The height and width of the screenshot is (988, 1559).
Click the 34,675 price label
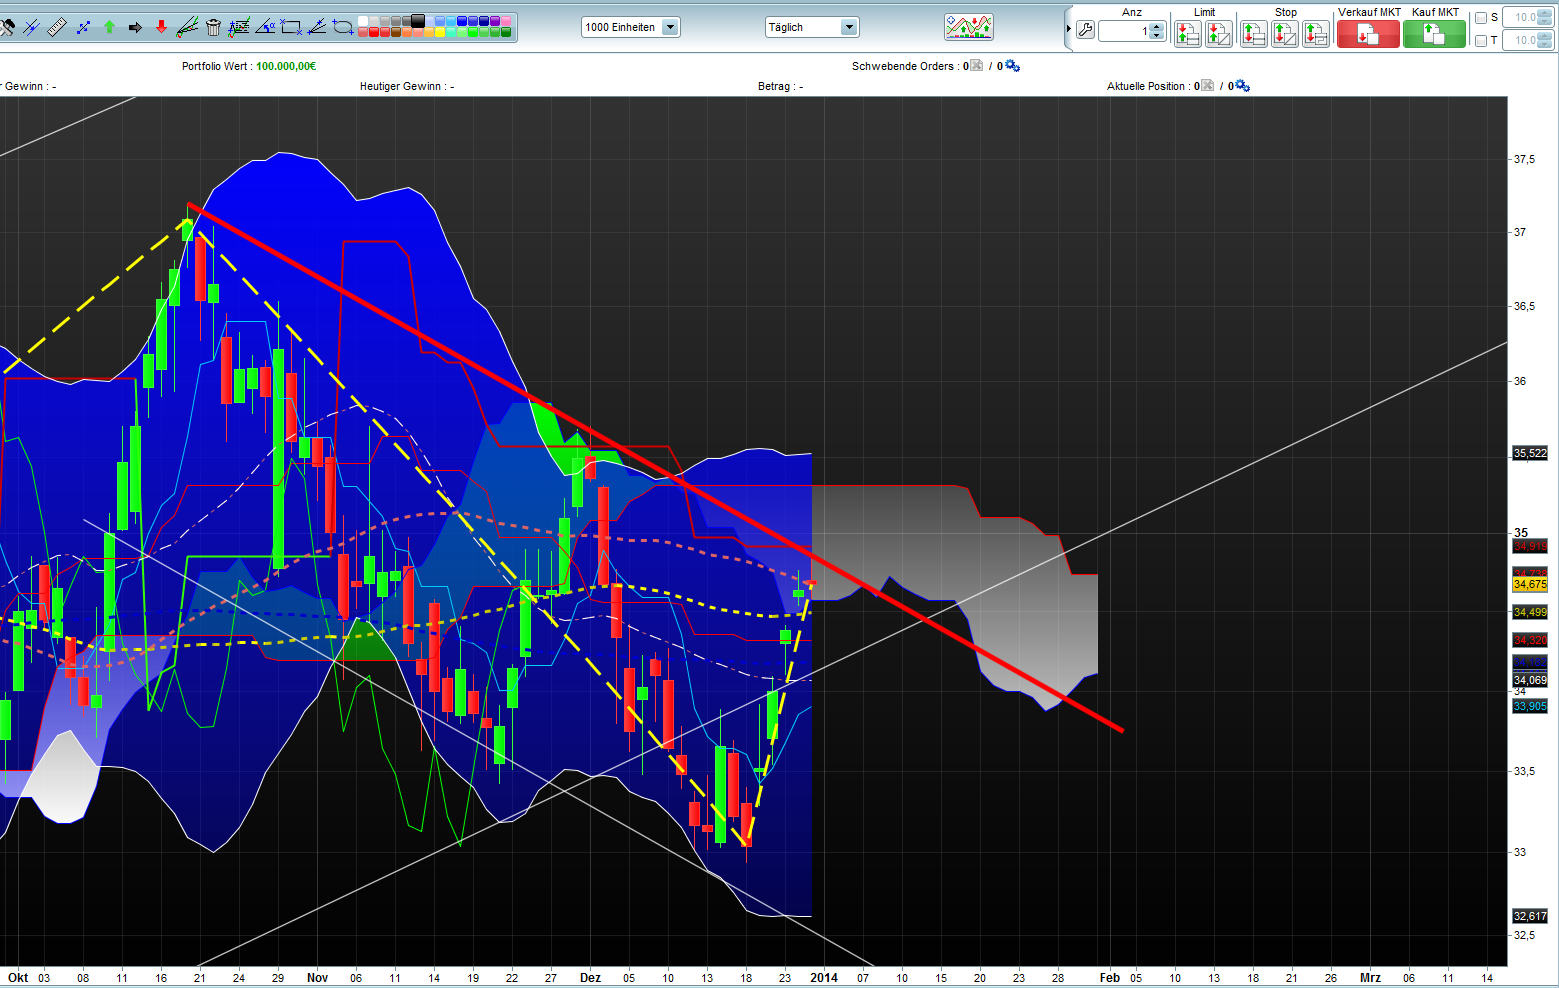click(1530, 584)
